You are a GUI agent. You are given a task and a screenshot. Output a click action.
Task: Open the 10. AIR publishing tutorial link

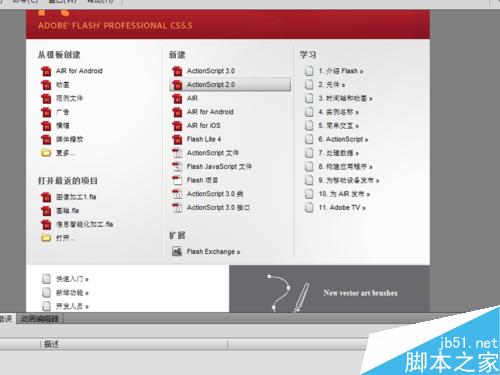tap(344, 194)
